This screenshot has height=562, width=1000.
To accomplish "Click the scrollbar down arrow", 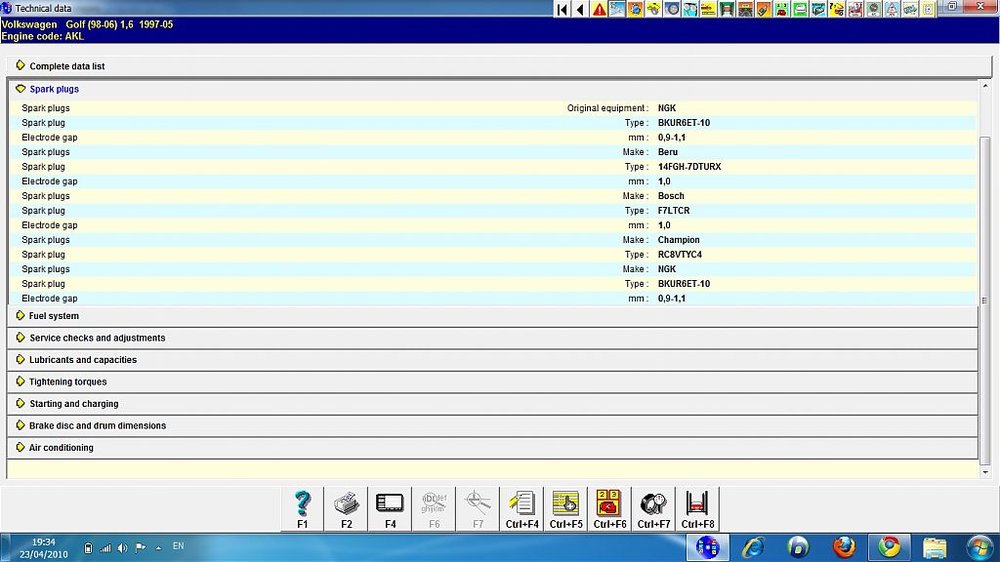I will [x=985, y=473].
